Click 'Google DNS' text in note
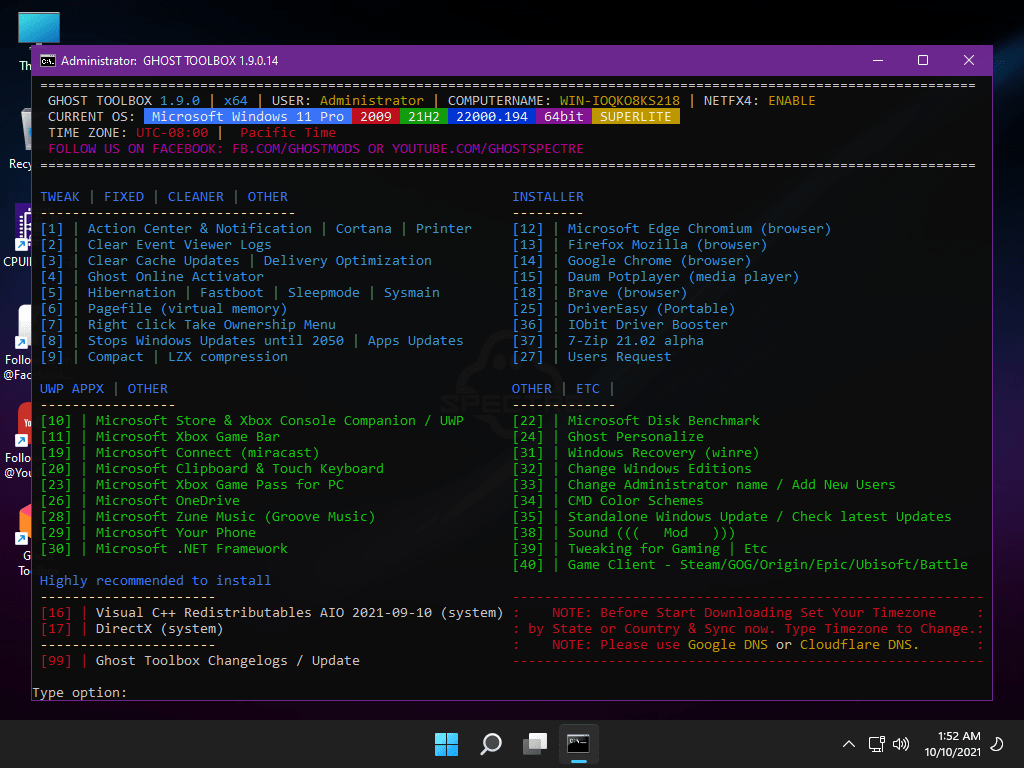1024x768 pixels. tap(728, 645)
